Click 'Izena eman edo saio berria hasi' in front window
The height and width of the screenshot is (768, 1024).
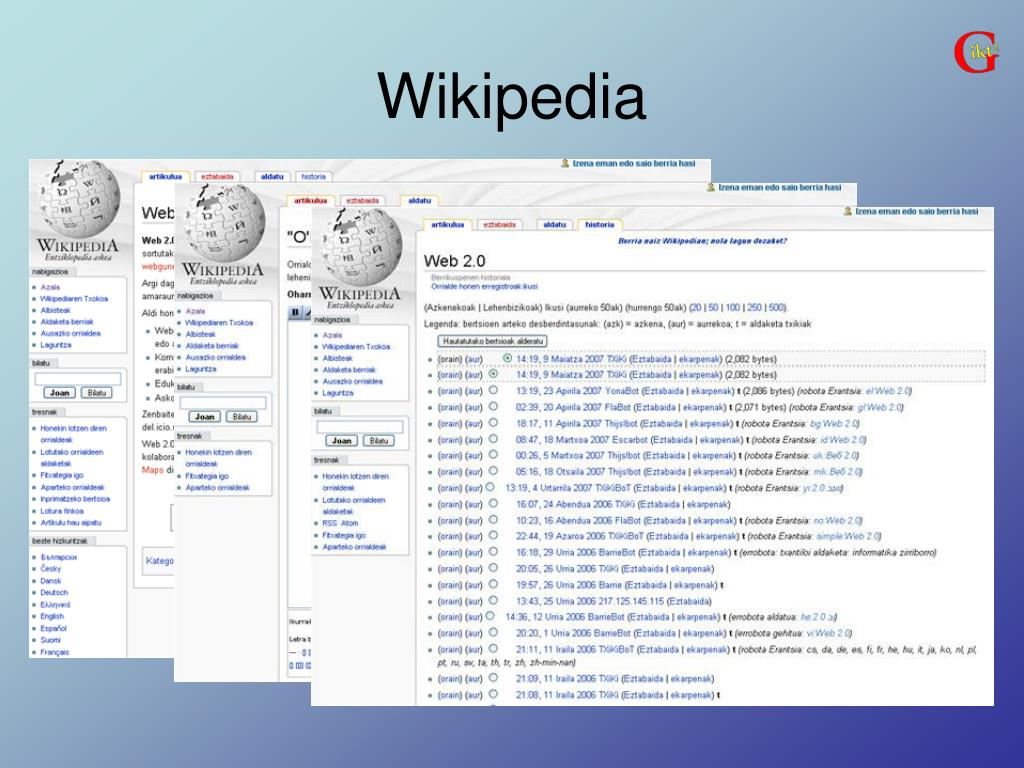[x=917, y=212]
